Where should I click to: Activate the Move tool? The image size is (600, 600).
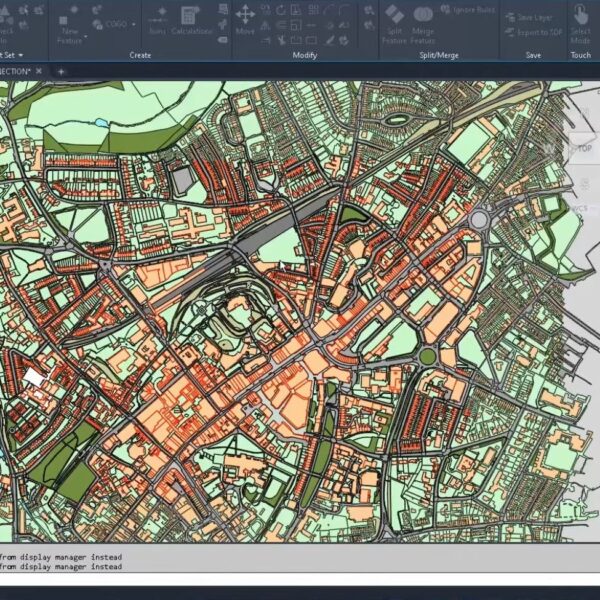(x=245, y=18)
